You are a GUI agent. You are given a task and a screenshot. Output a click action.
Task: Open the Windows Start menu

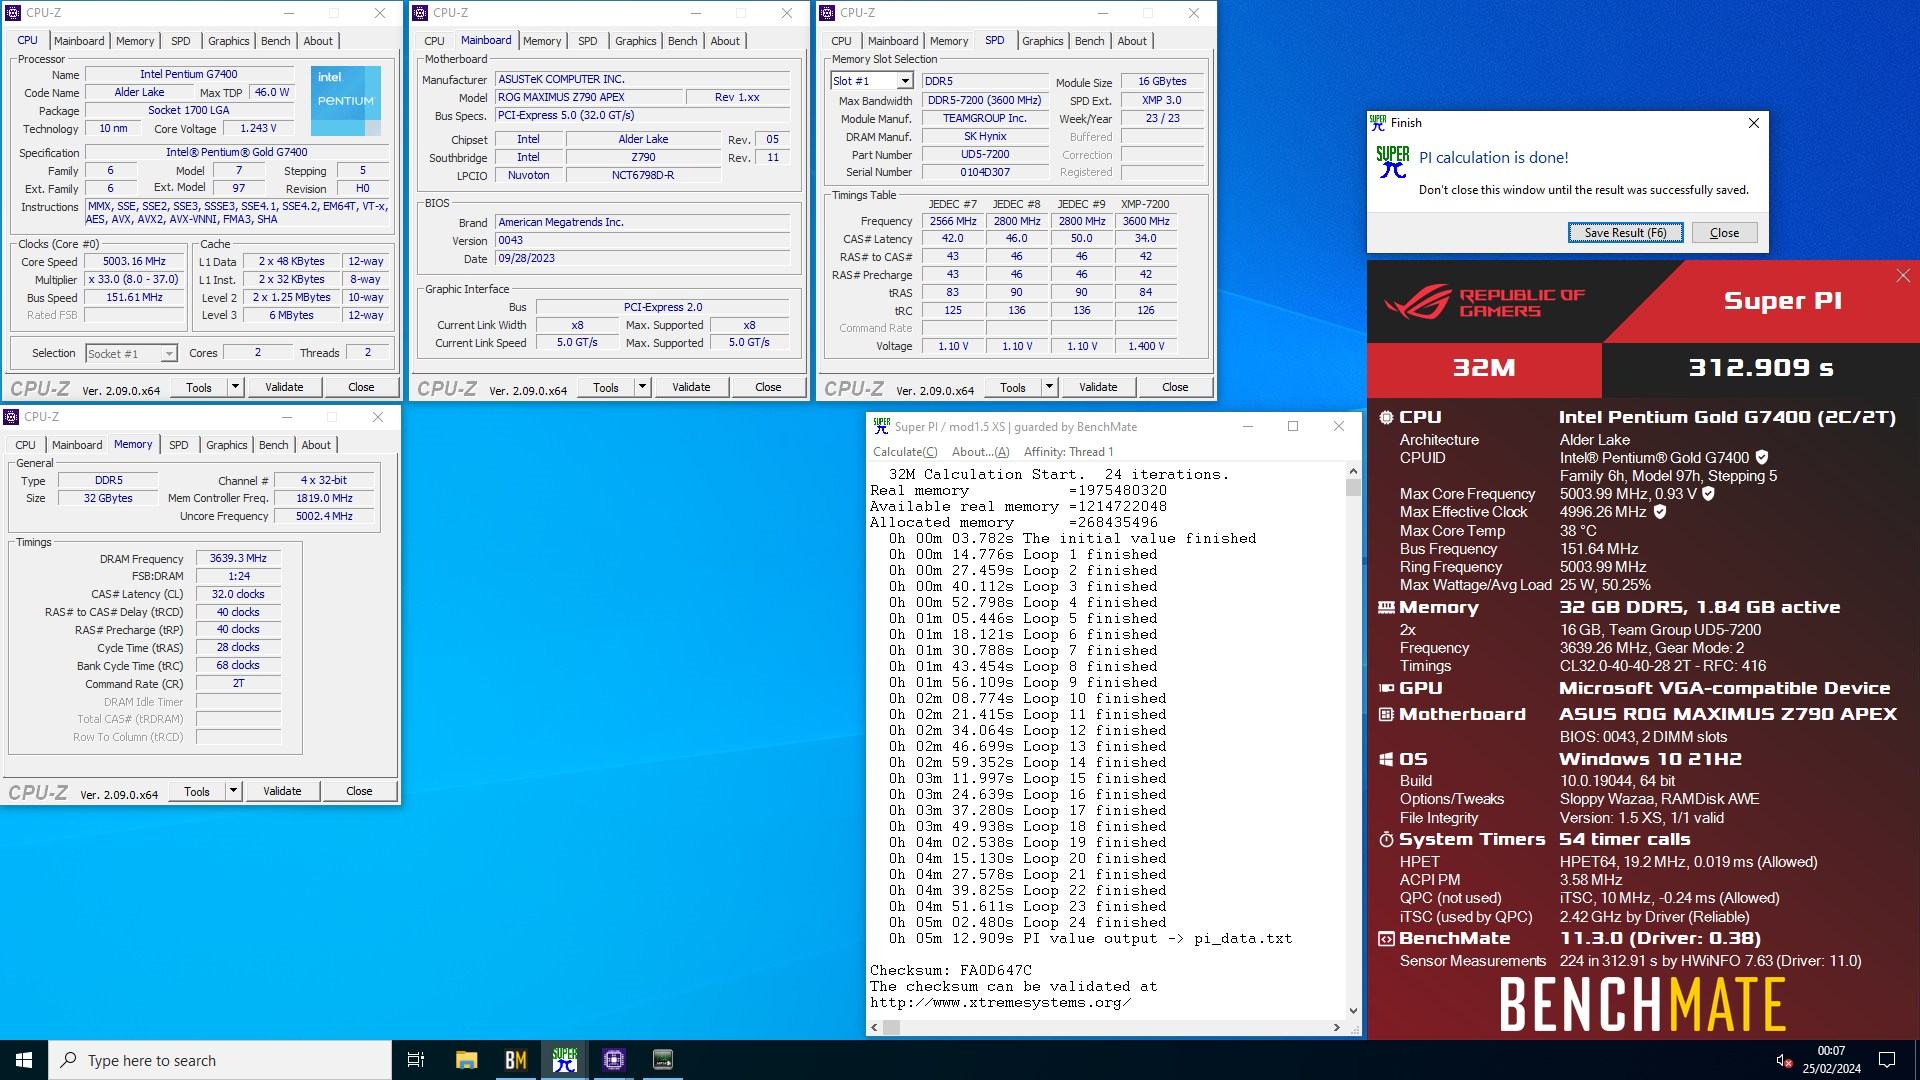pos(24,1060)
